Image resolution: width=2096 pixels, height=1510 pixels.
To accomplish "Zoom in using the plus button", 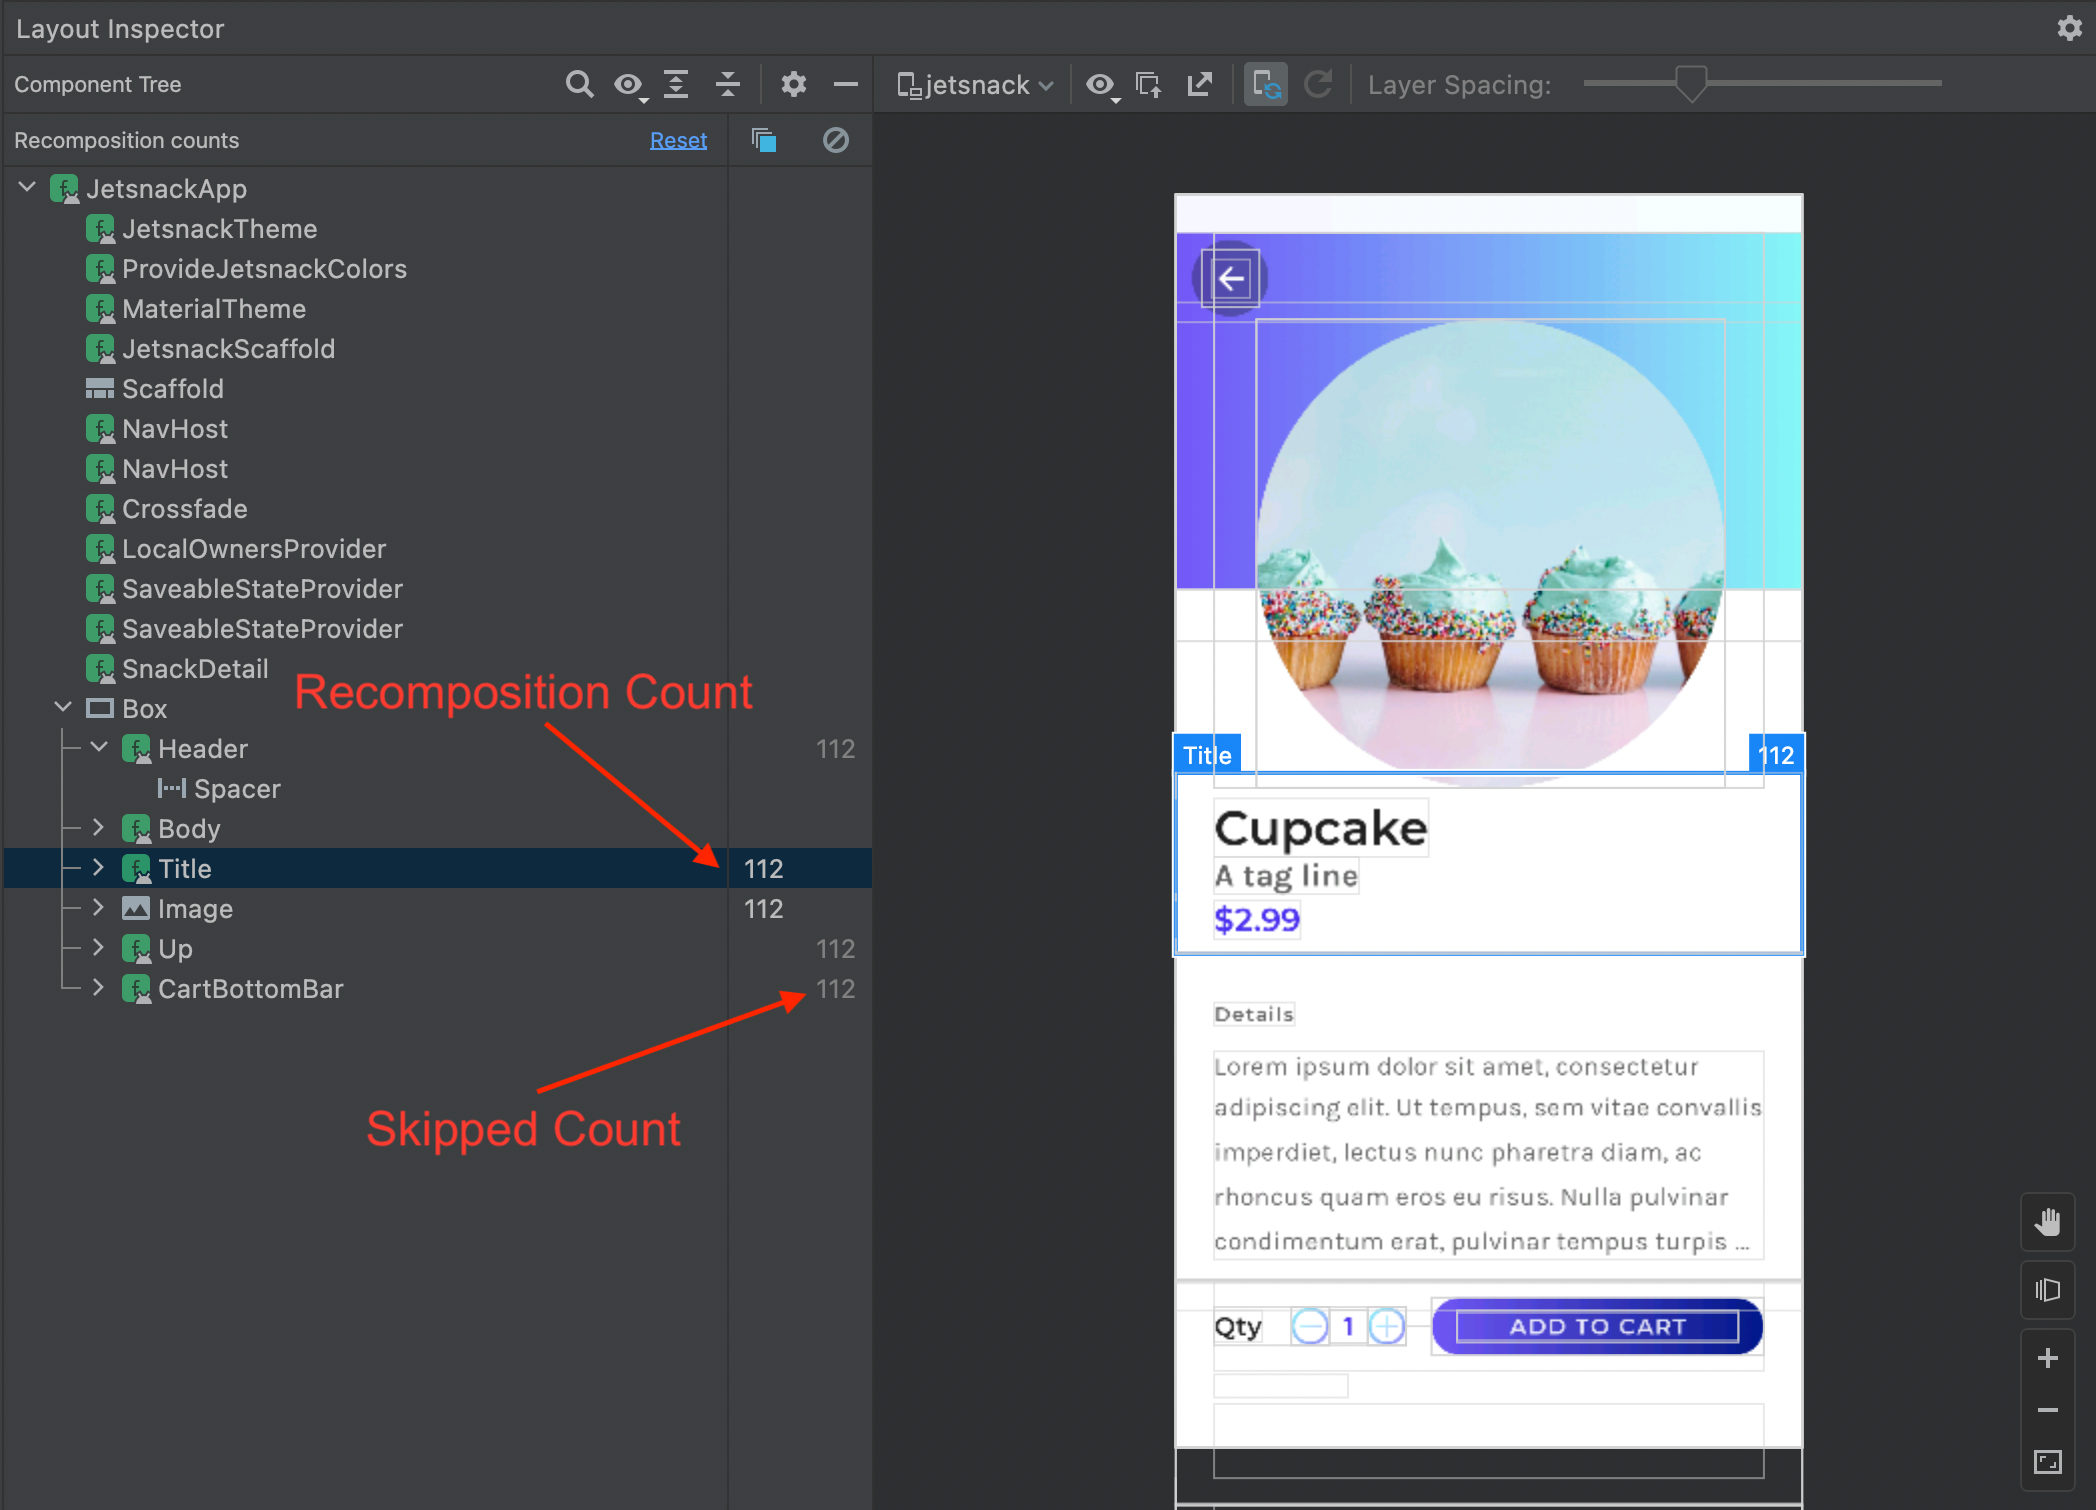I will 2048,1358.
